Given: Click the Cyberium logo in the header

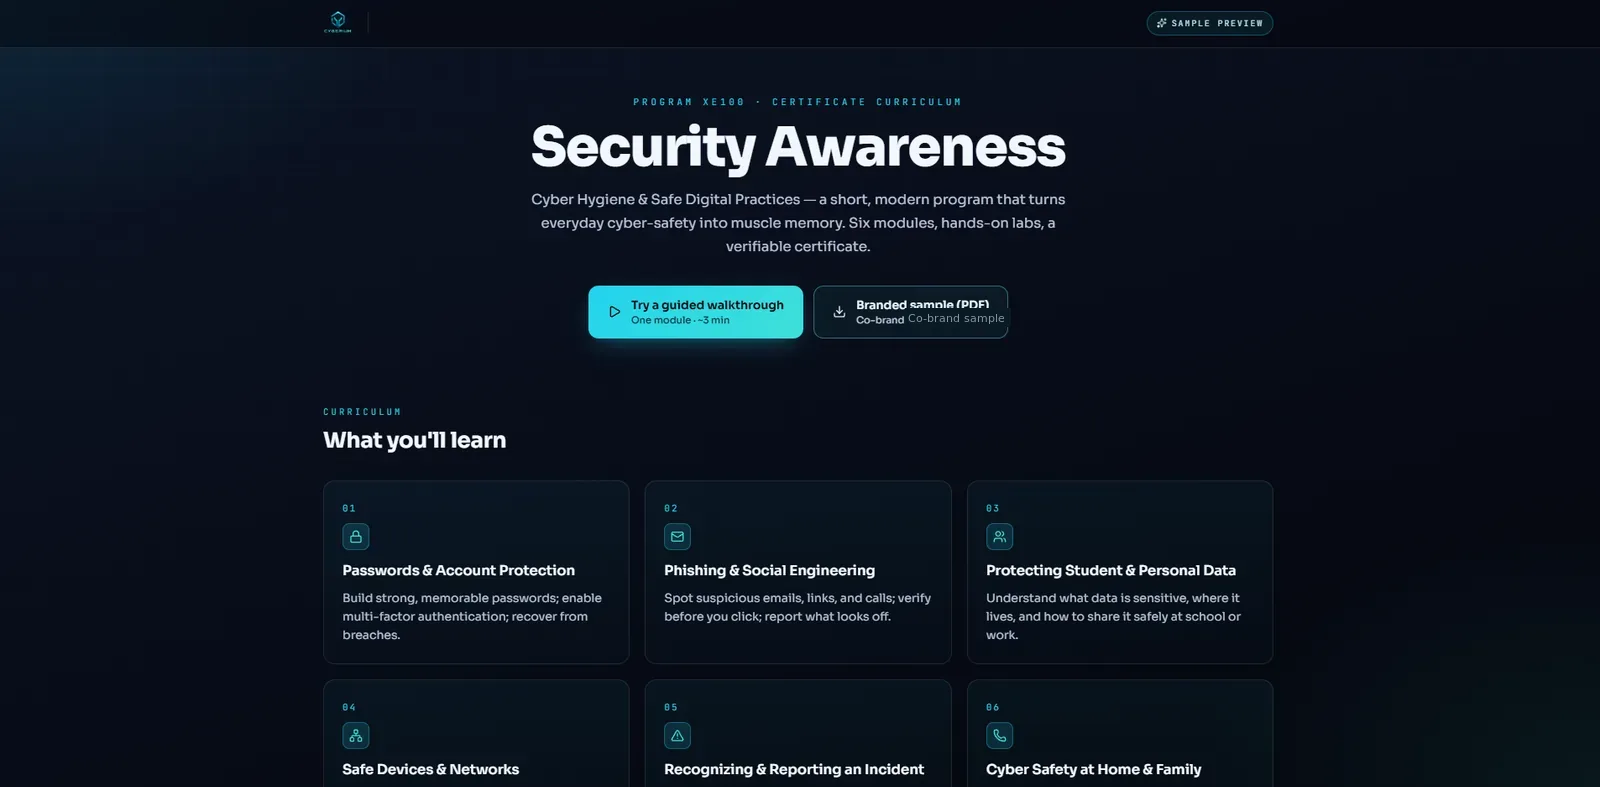Looking at the screenshot, I should 338,22.
